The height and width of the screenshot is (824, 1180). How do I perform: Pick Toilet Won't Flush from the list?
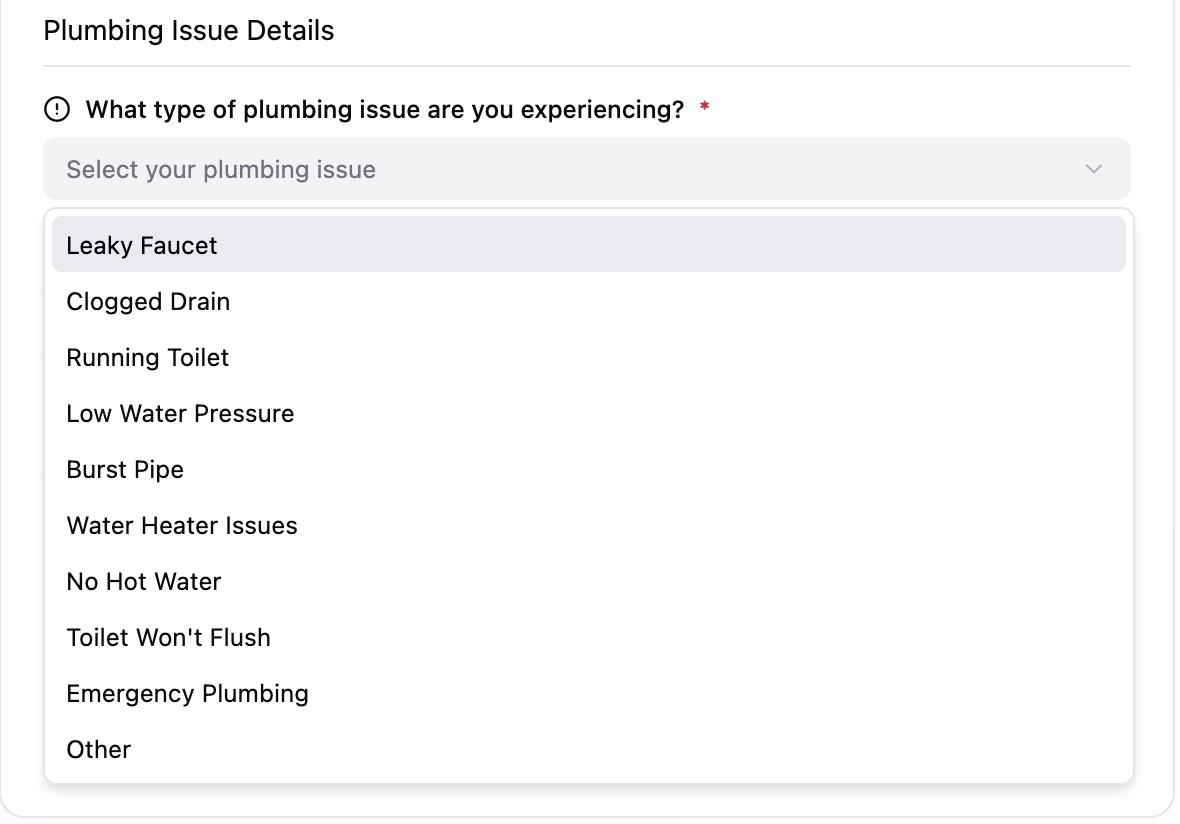168,637
